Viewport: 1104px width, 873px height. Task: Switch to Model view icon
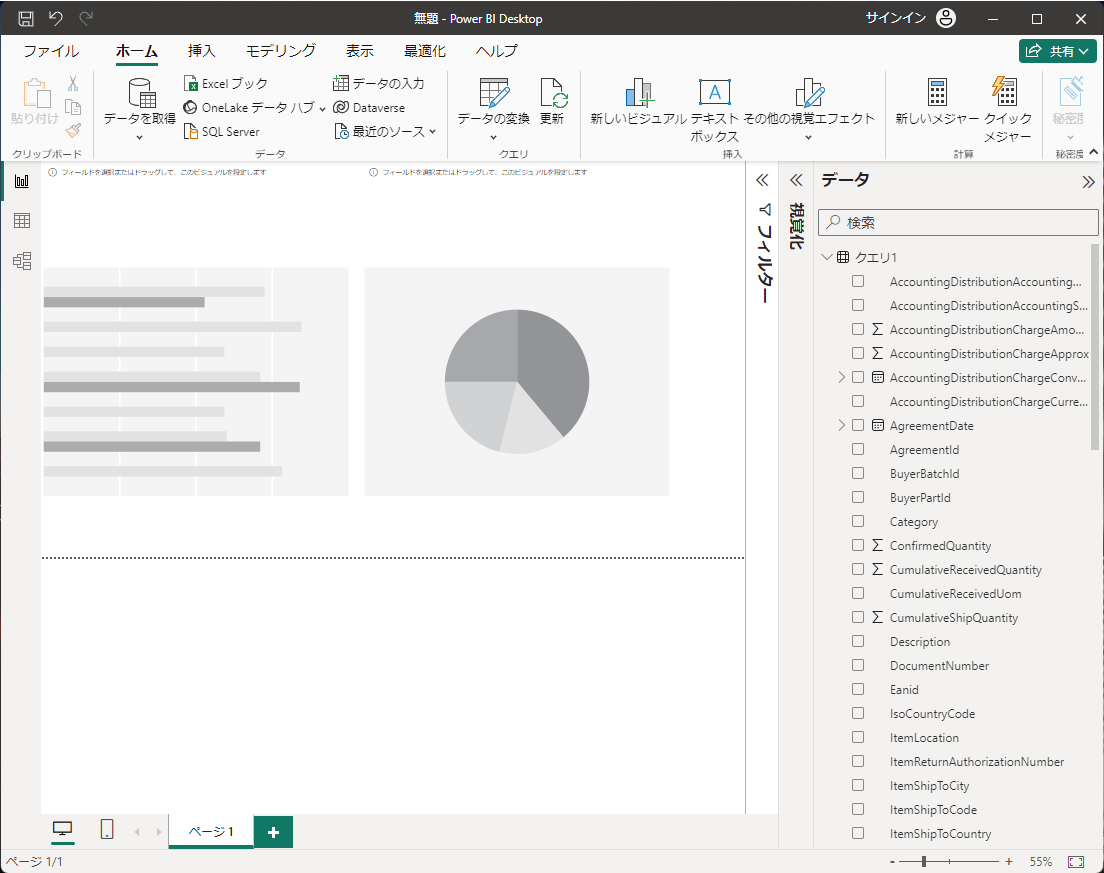[22, 260]
